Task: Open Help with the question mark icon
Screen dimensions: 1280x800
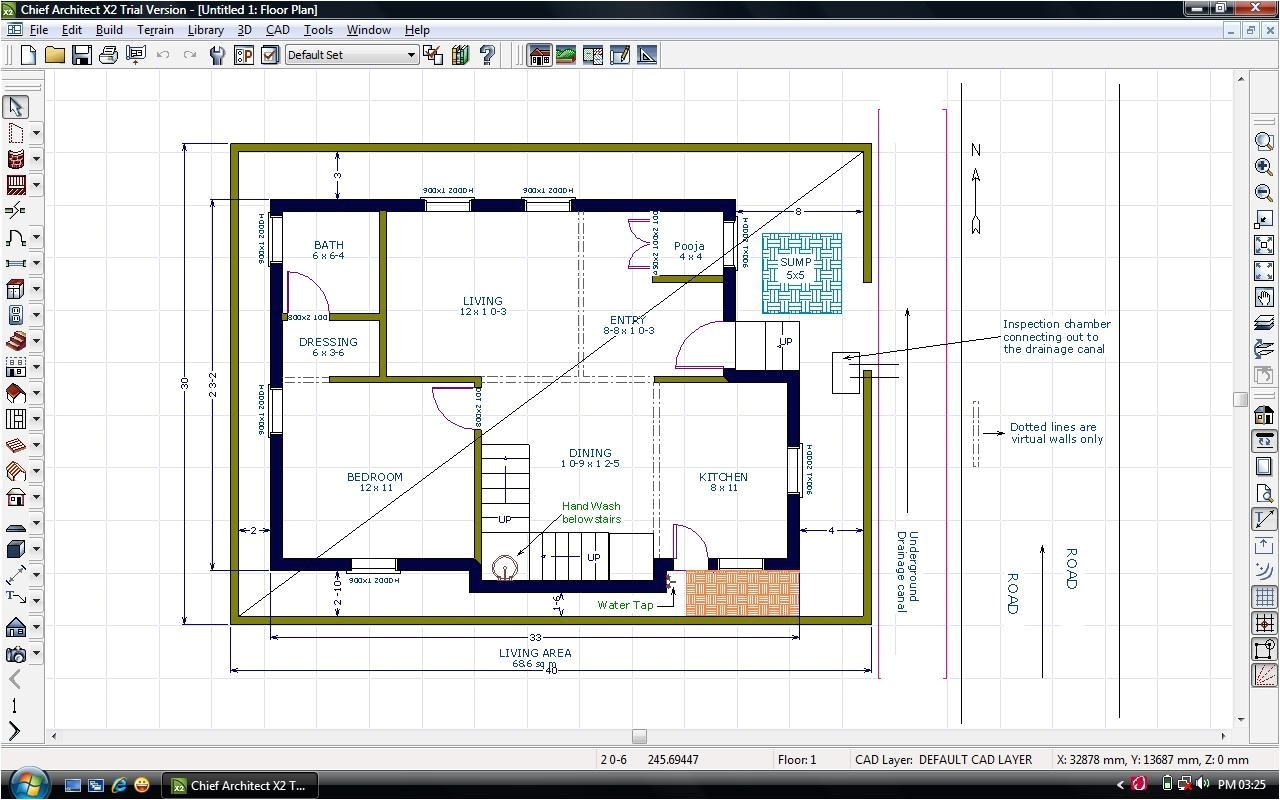Action: [x=486, y=54]
